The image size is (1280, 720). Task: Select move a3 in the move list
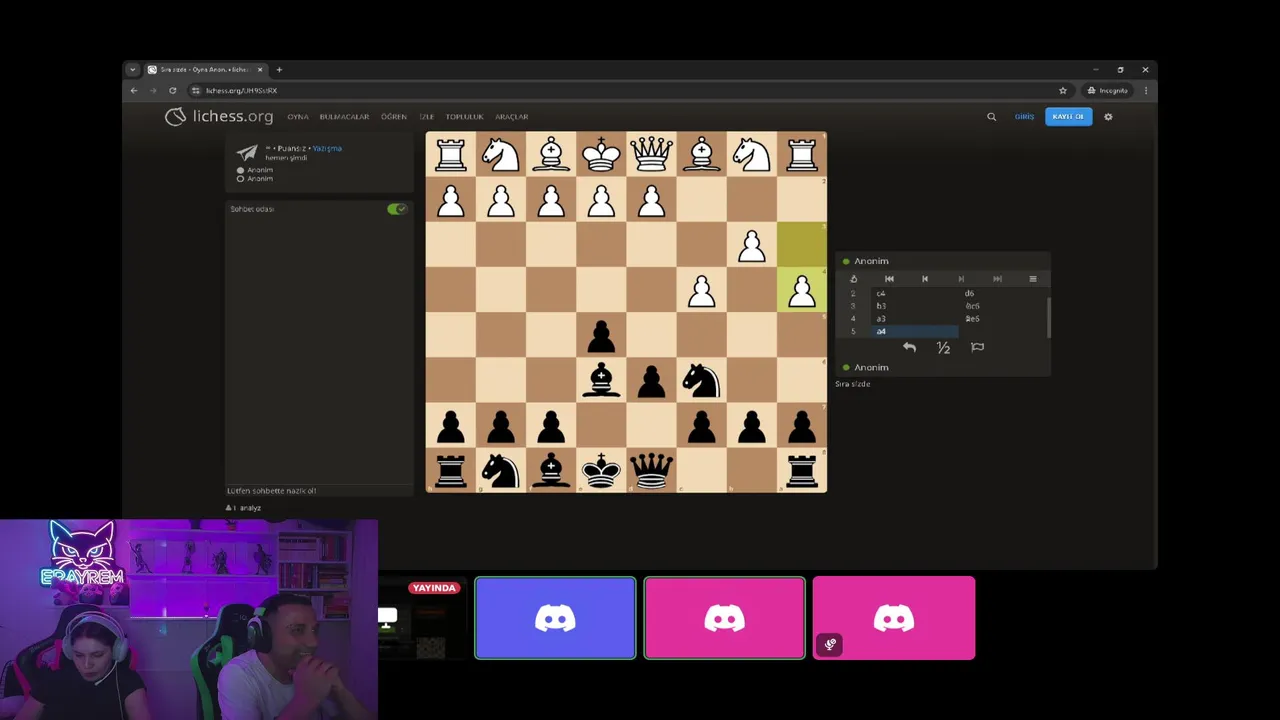click(915, 319)
